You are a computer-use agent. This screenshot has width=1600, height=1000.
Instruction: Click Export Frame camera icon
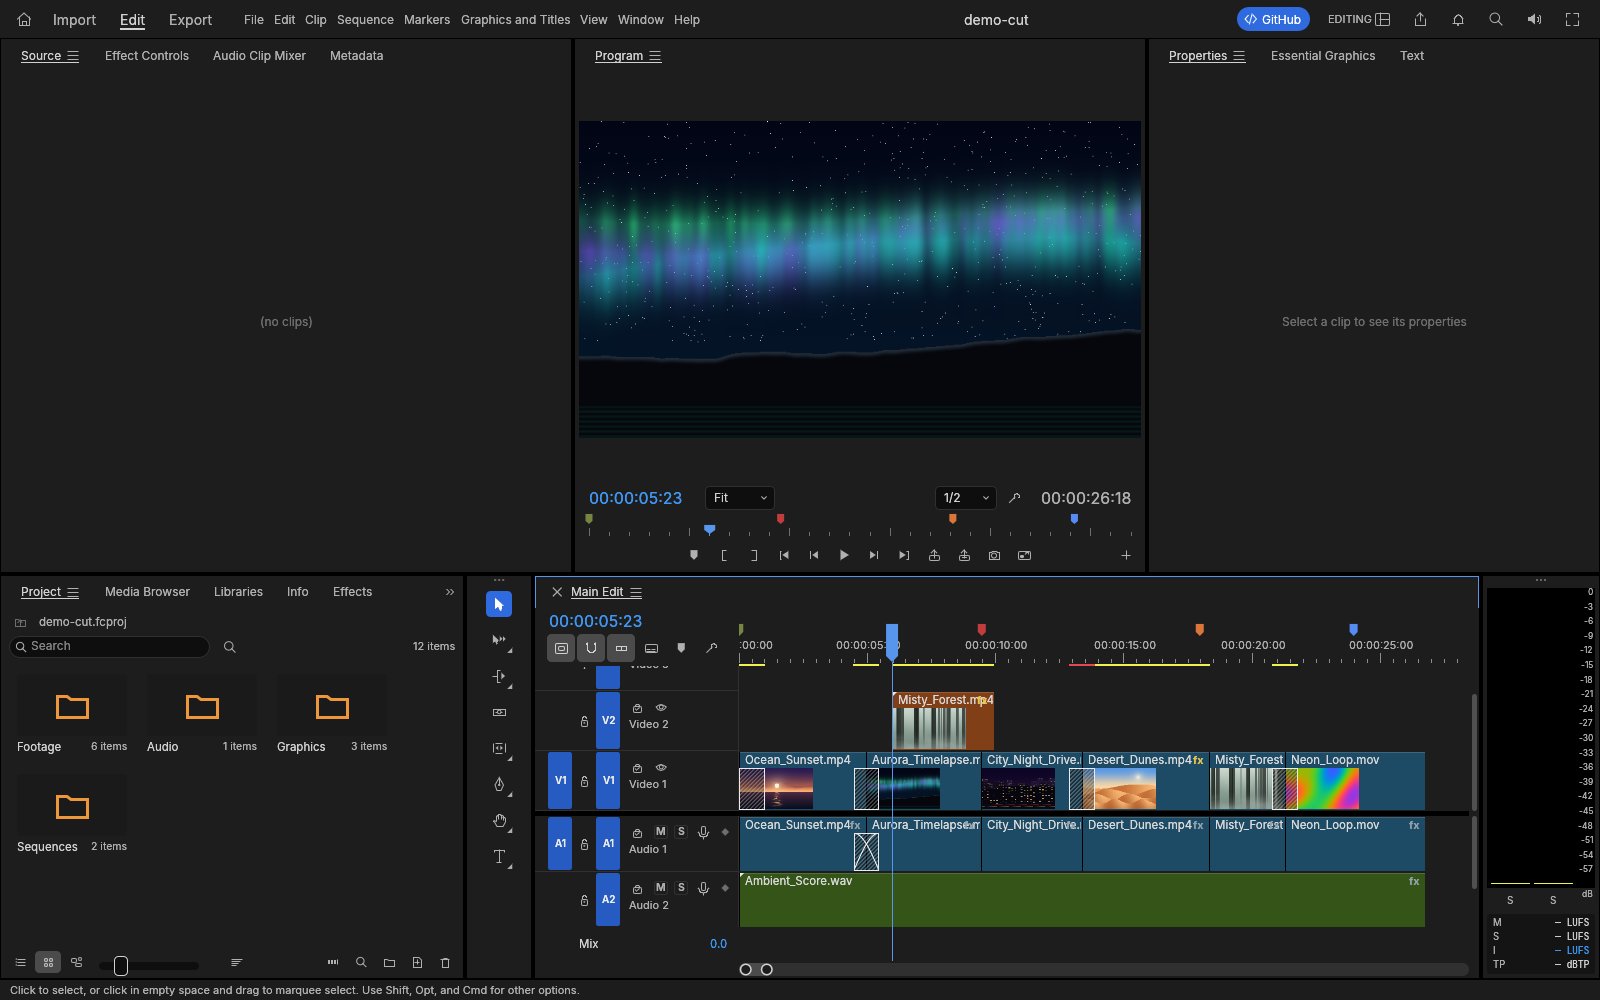point(994,555)
